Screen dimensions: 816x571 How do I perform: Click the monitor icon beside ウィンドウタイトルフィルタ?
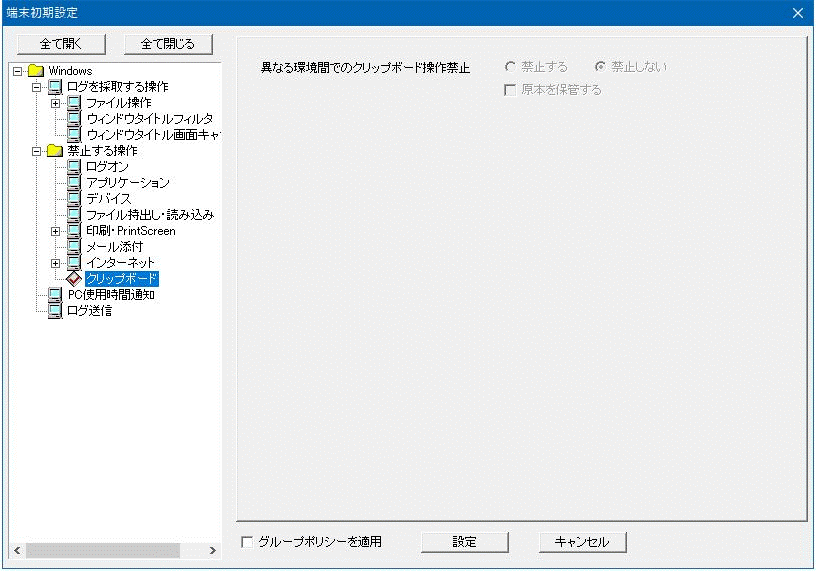tap(74, 119)
